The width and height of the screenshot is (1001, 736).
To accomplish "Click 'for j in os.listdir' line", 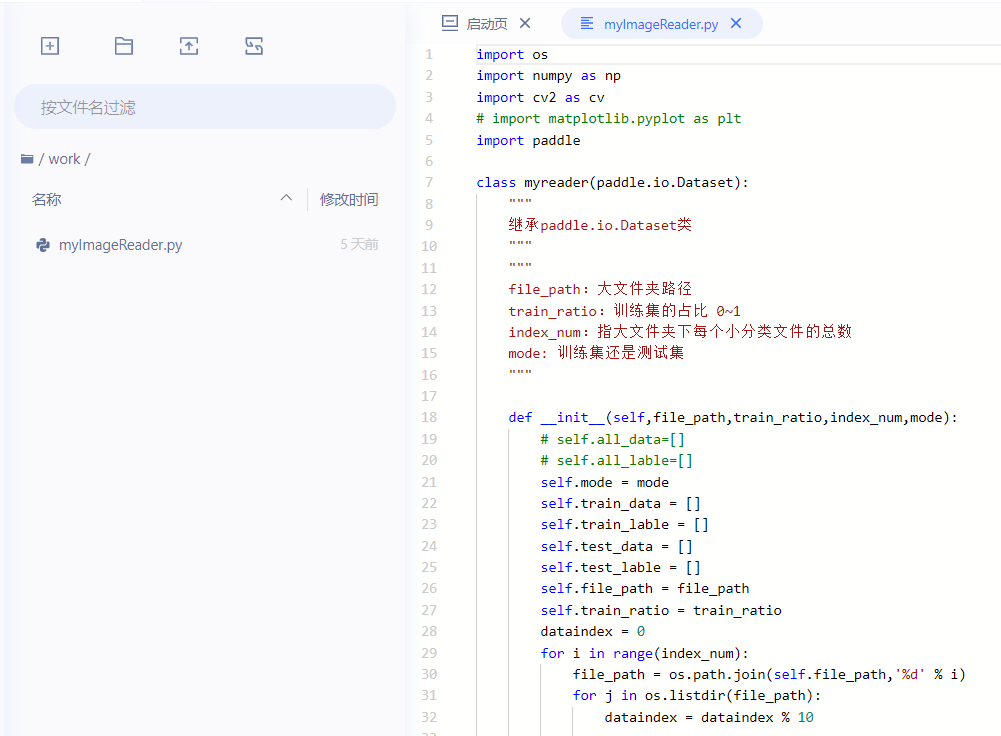I will (x=696, y=696).
